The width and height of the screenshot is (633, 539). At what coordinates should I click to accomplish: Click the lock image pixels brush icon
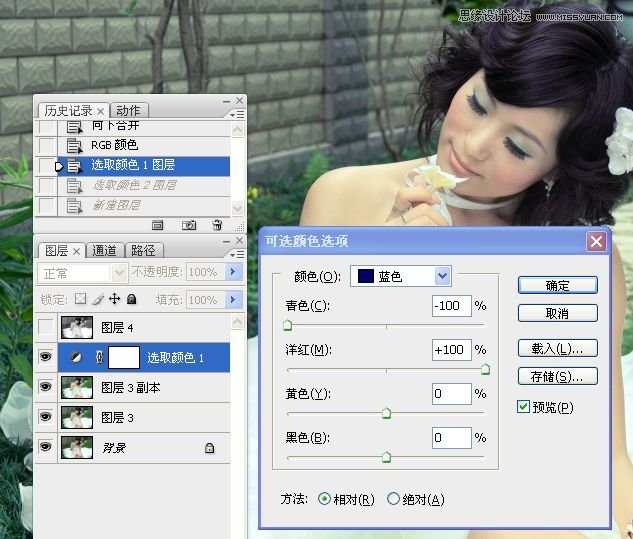pos(98,299)
